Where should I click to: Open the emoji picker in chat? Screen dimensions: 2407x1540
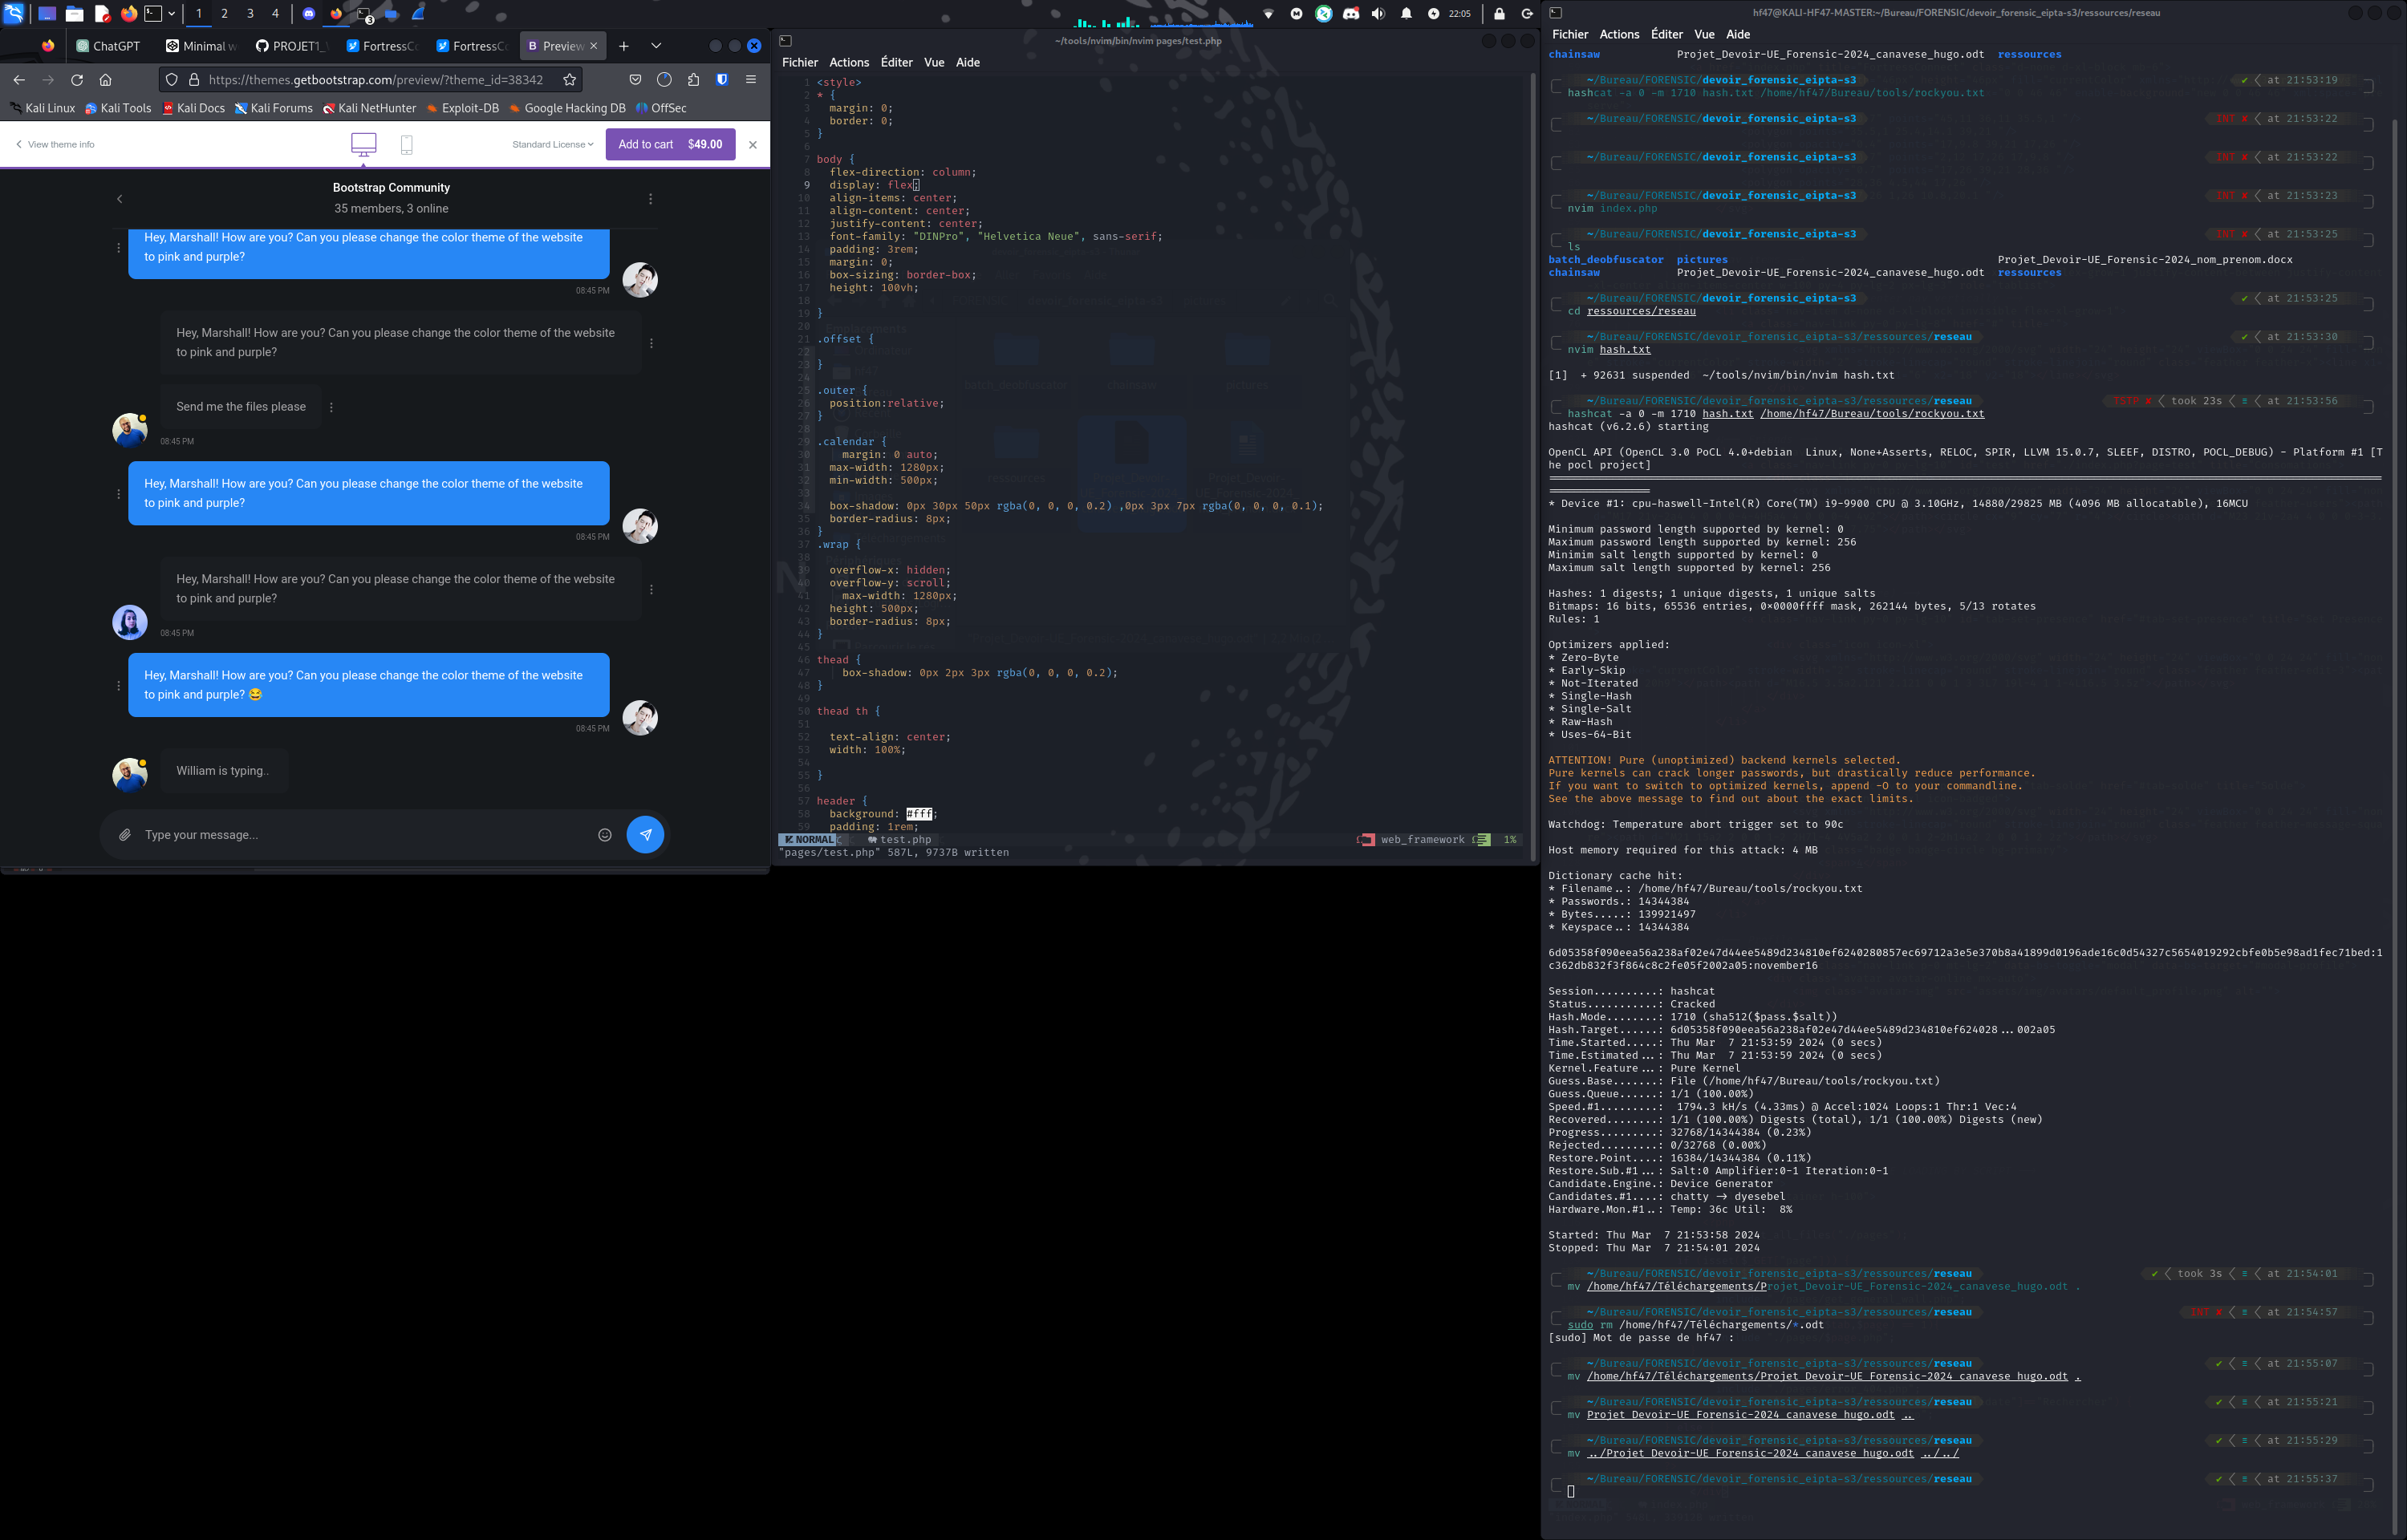[x=605, y=835]
